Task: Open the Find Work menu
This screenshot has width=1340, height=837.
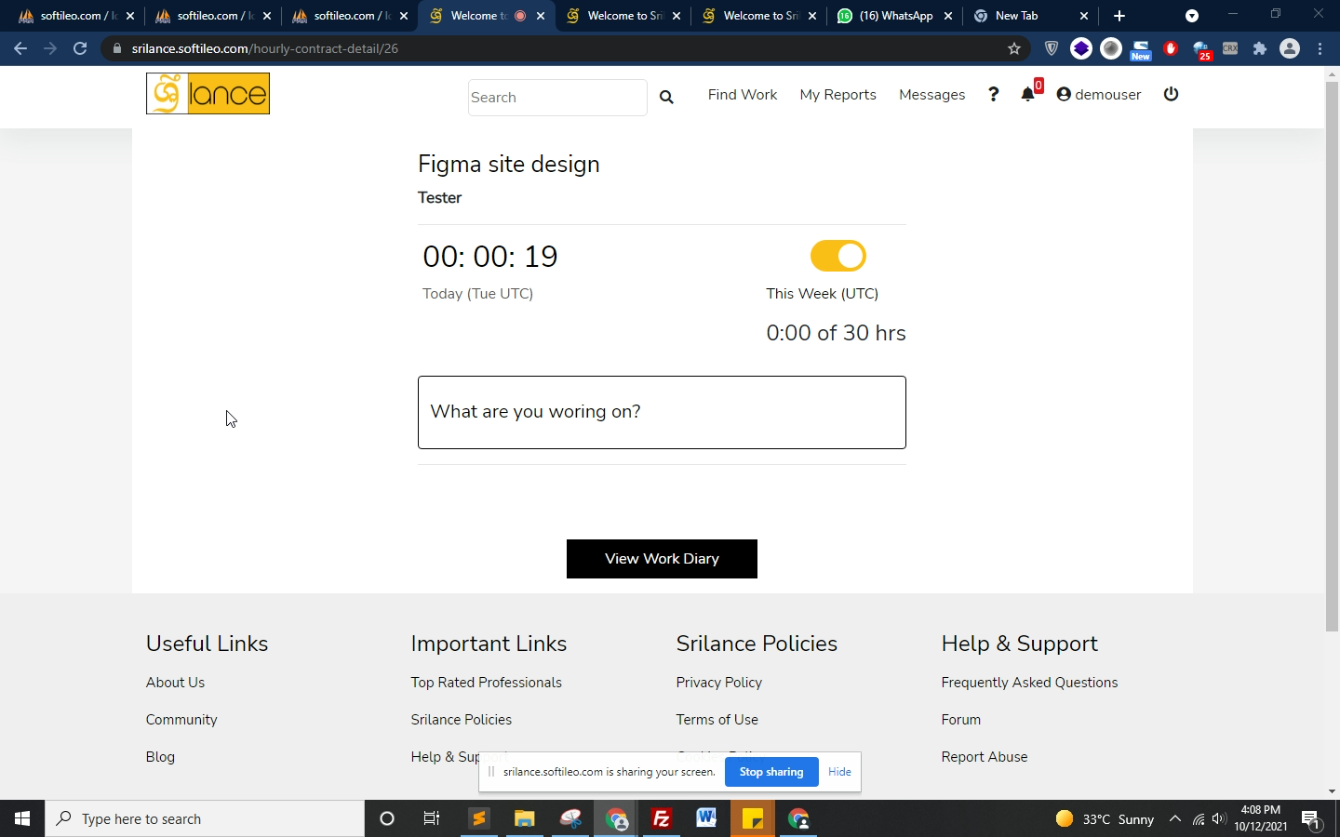Action: [x=742, y=94]
